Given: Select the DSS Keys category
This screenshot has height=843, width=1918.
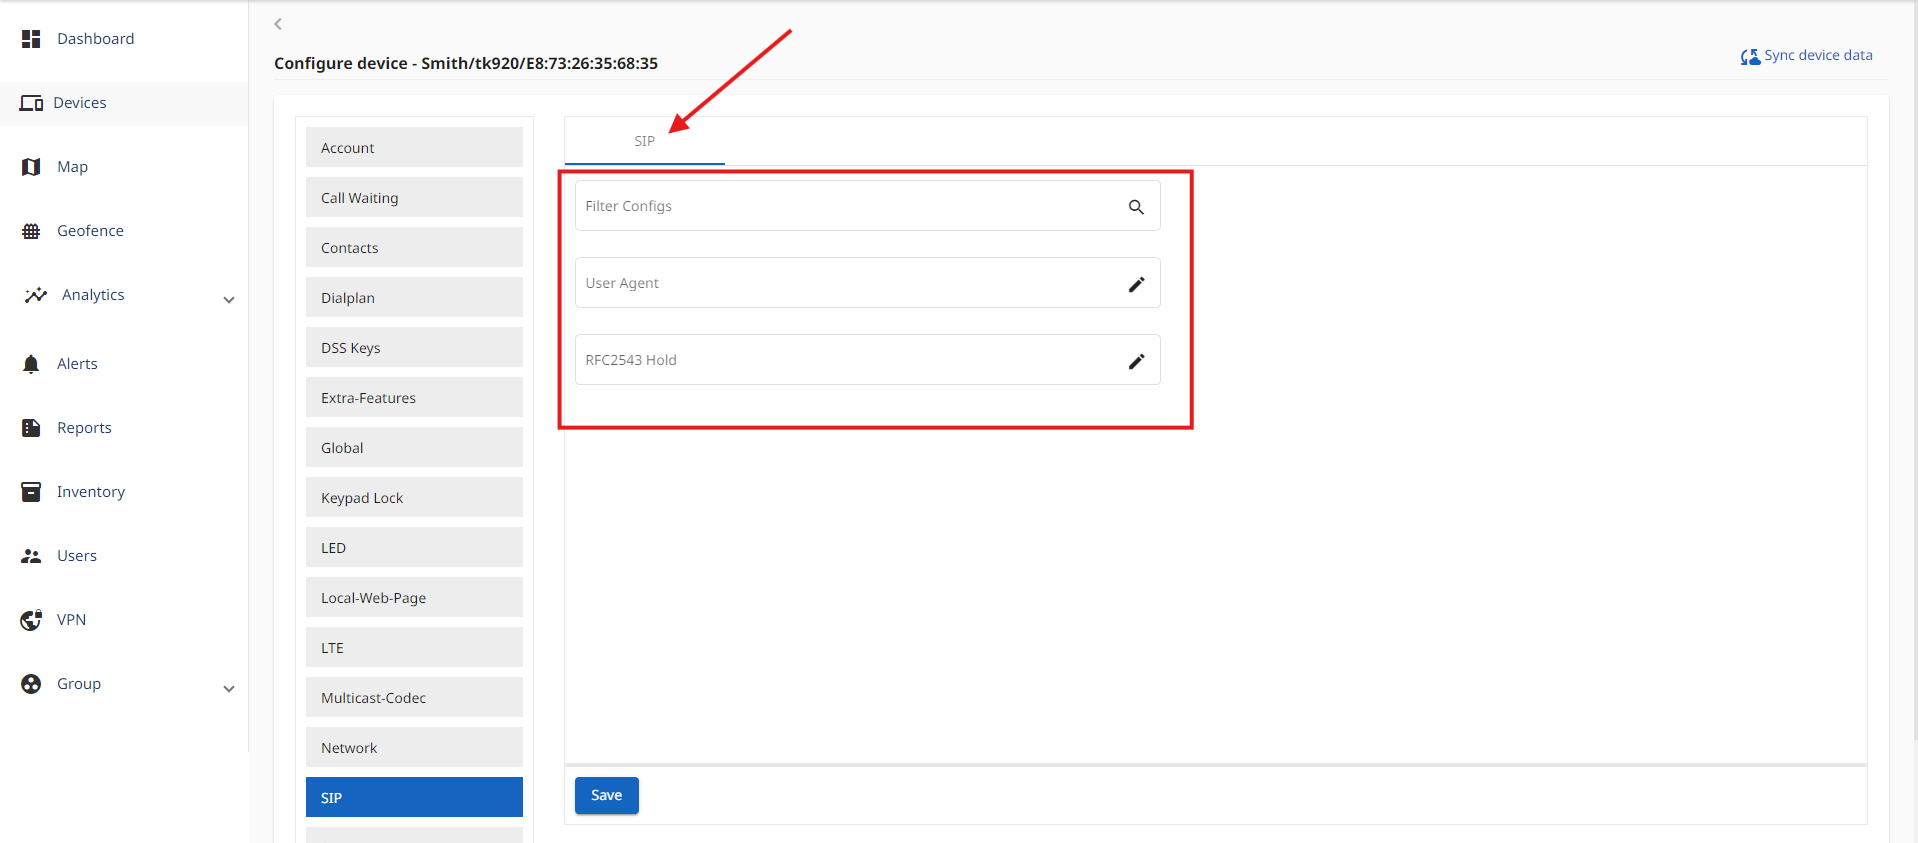Looking at the screenshot, I should (x=414, y=347).
